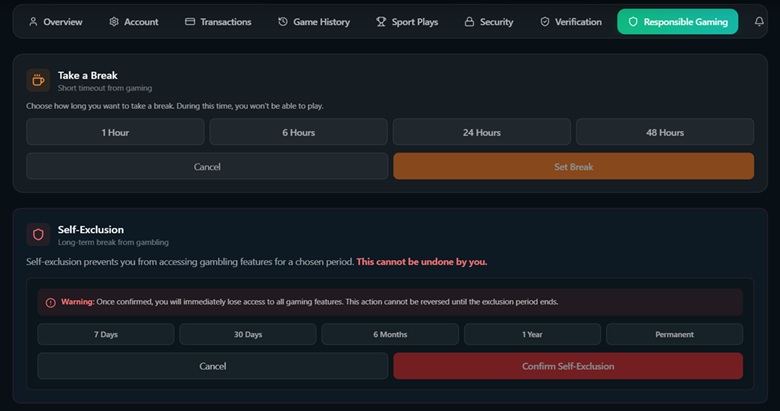This screenshot has height=411, width=780.
Task: Go to the Verification tab
Action: [570, 22]
